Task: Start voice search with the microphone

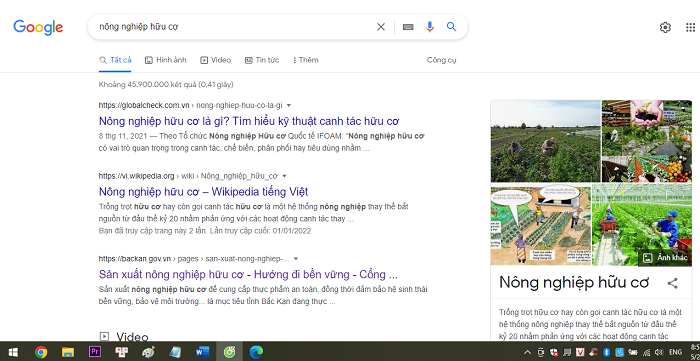Action: pos(429,27)
